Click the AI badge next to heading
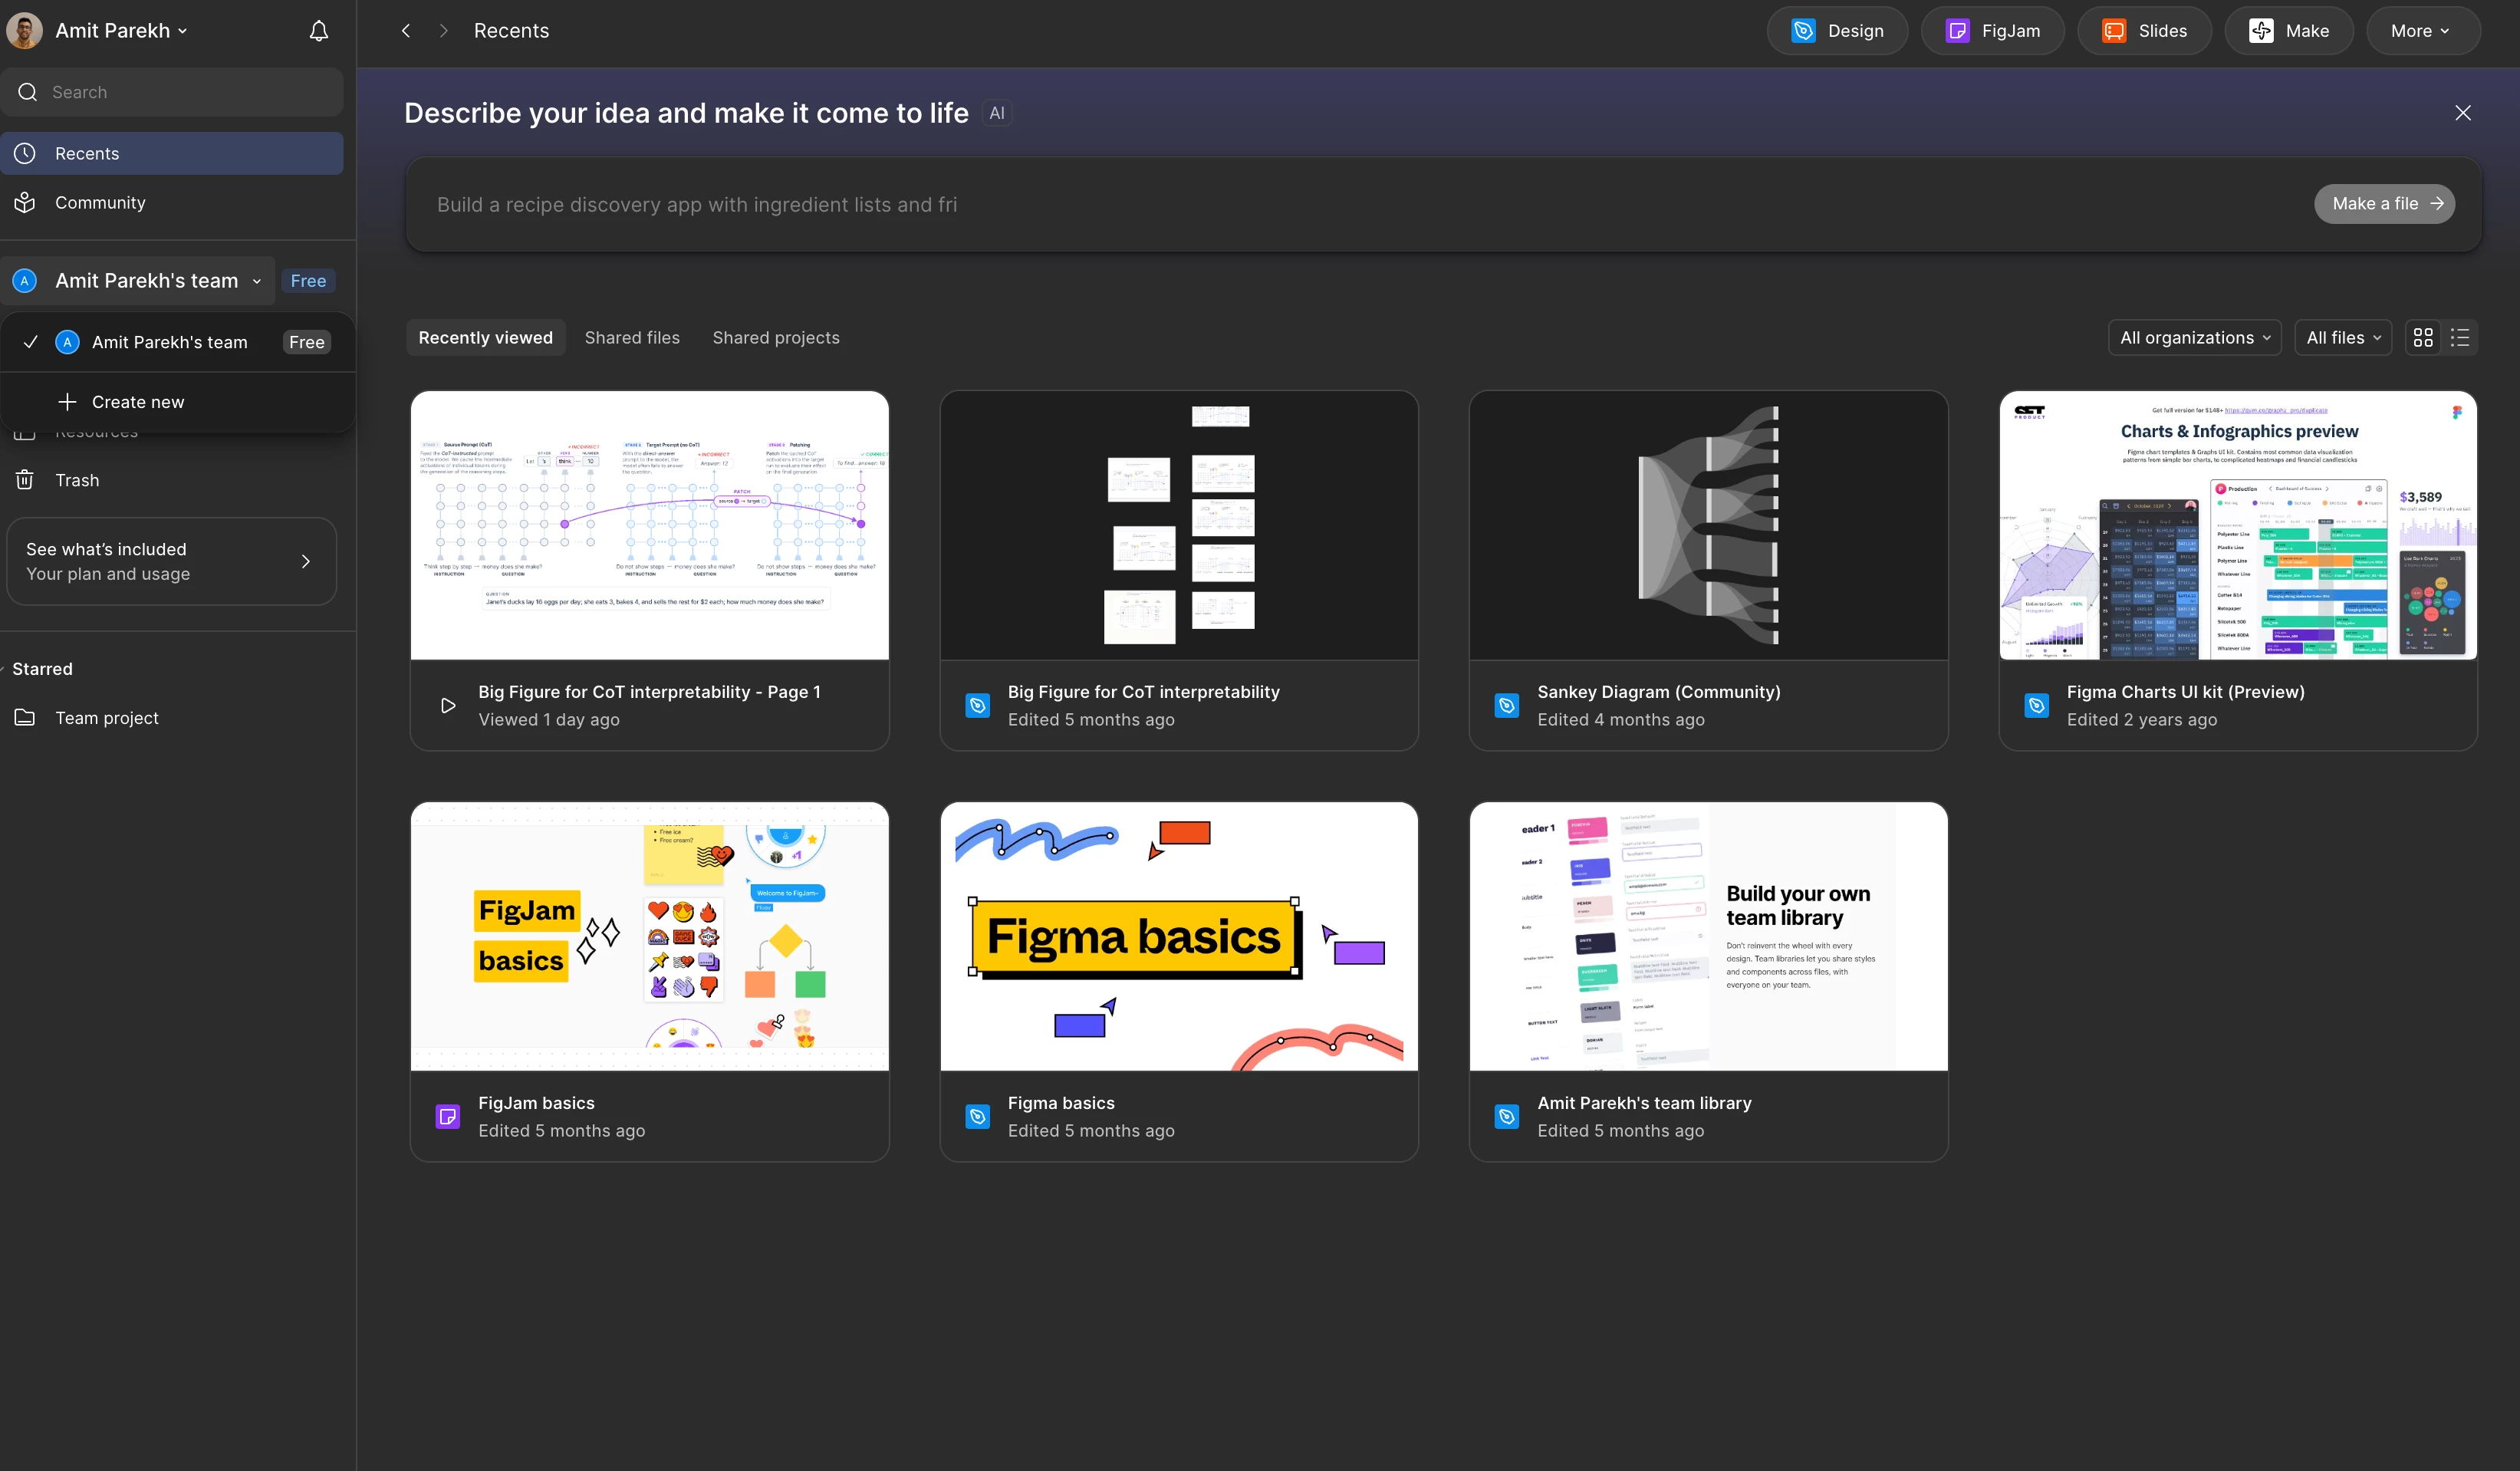Screen dimensions: 2520x1471 pos(997,113)
